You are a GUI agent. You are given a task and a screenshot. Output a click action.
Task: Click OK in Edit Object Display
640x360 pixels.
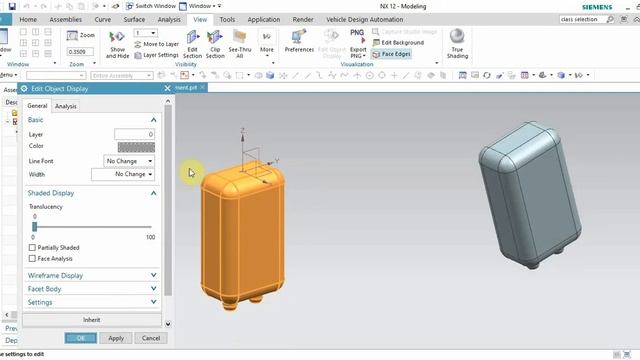(80, 338)
